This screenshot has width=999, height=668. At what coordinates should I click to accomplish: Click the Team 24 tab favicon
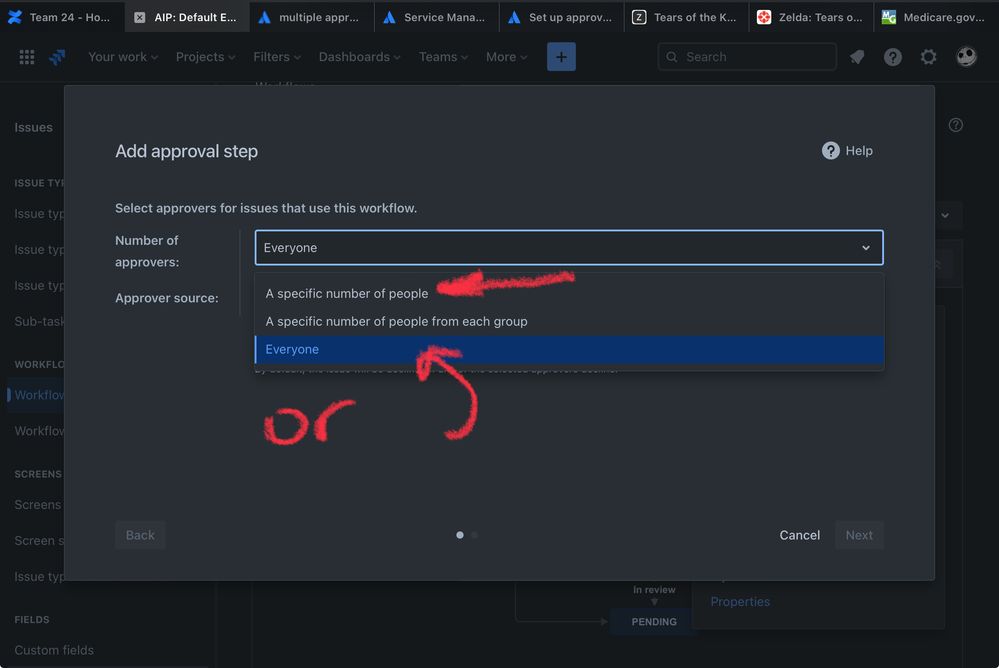(15, 17)
